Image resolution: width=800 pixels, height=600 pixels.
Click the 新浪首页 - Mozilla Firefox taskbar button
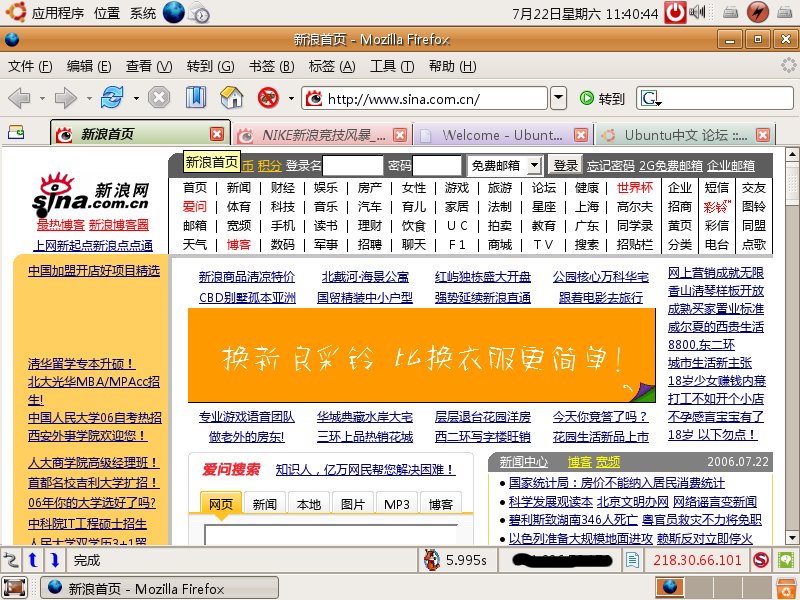(160, 588)
